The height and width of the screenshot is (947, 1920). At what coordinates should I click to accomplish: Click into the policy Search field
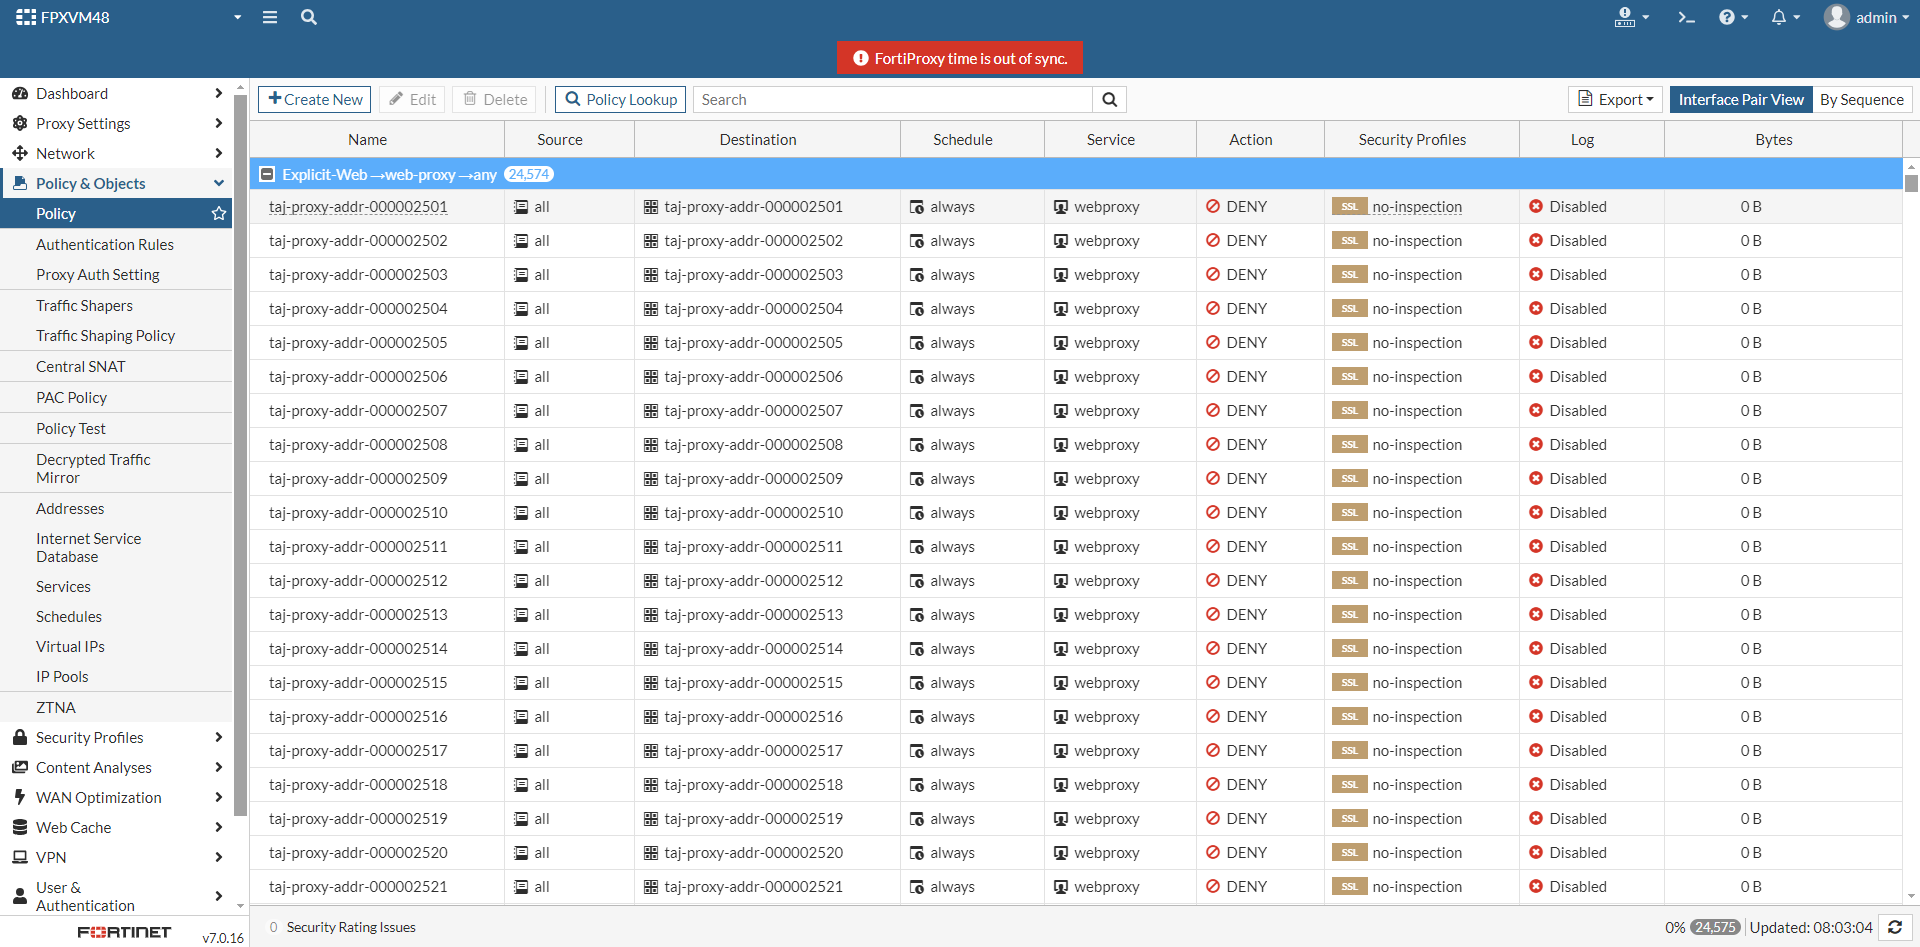[892, 99]
